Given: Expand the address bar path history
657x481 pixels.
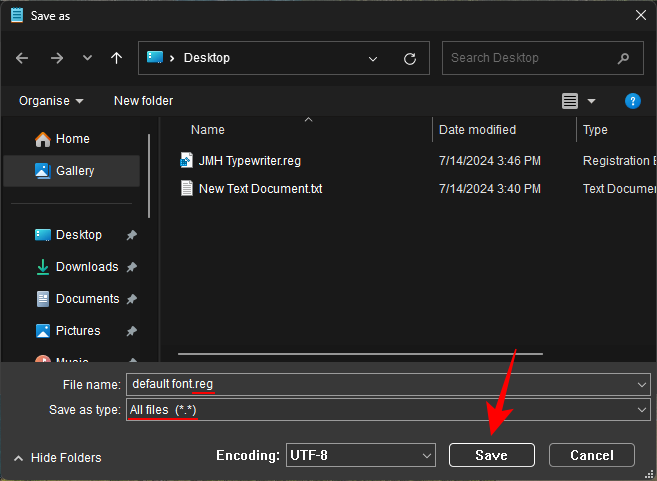Looking at the screenshot, I should 373,58.
